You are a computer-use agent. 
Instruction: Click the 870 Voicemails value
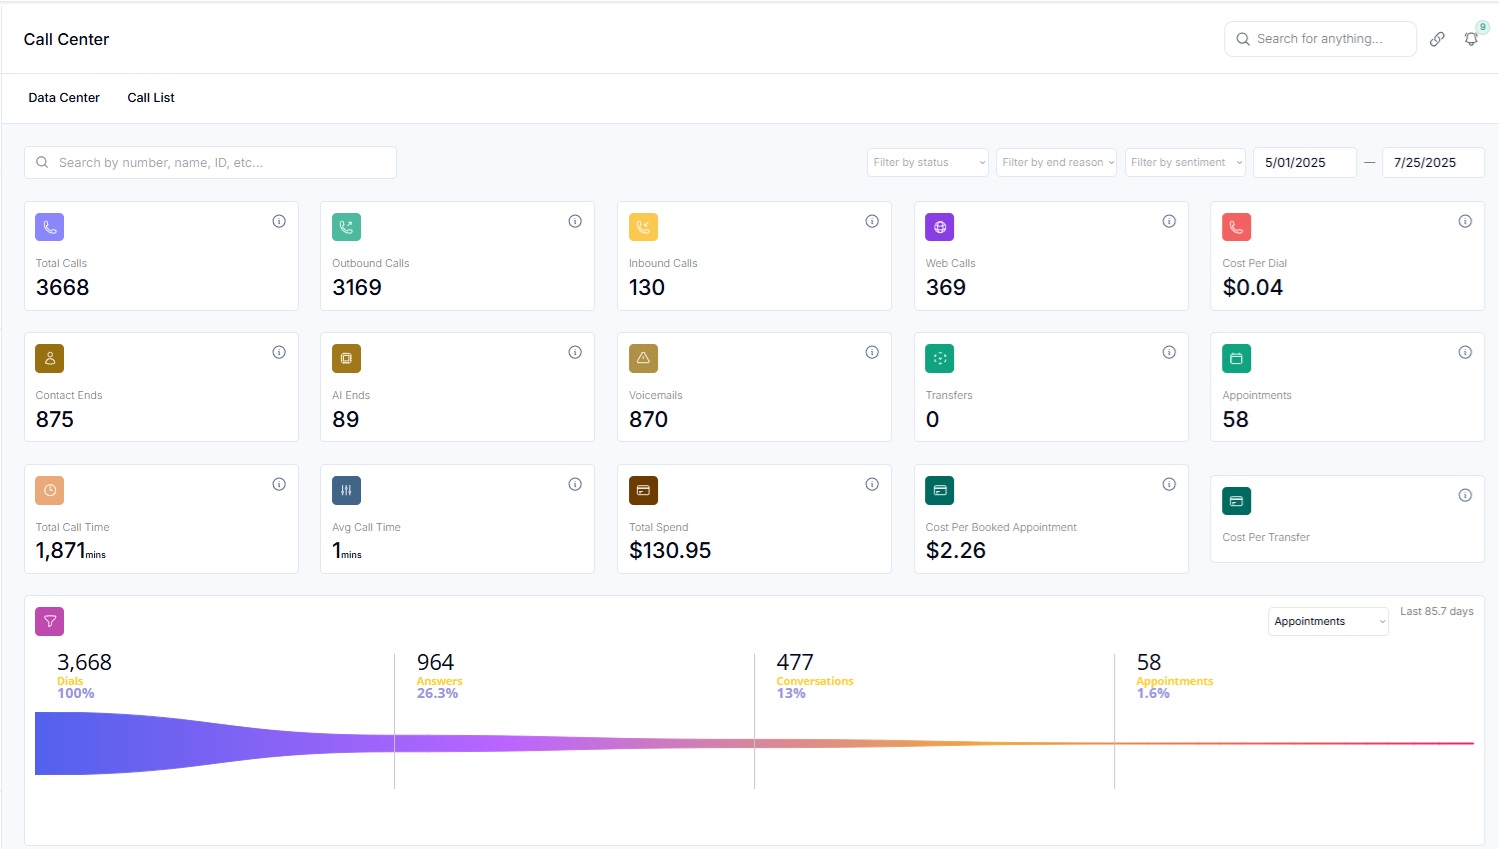[x=648, y=419]
